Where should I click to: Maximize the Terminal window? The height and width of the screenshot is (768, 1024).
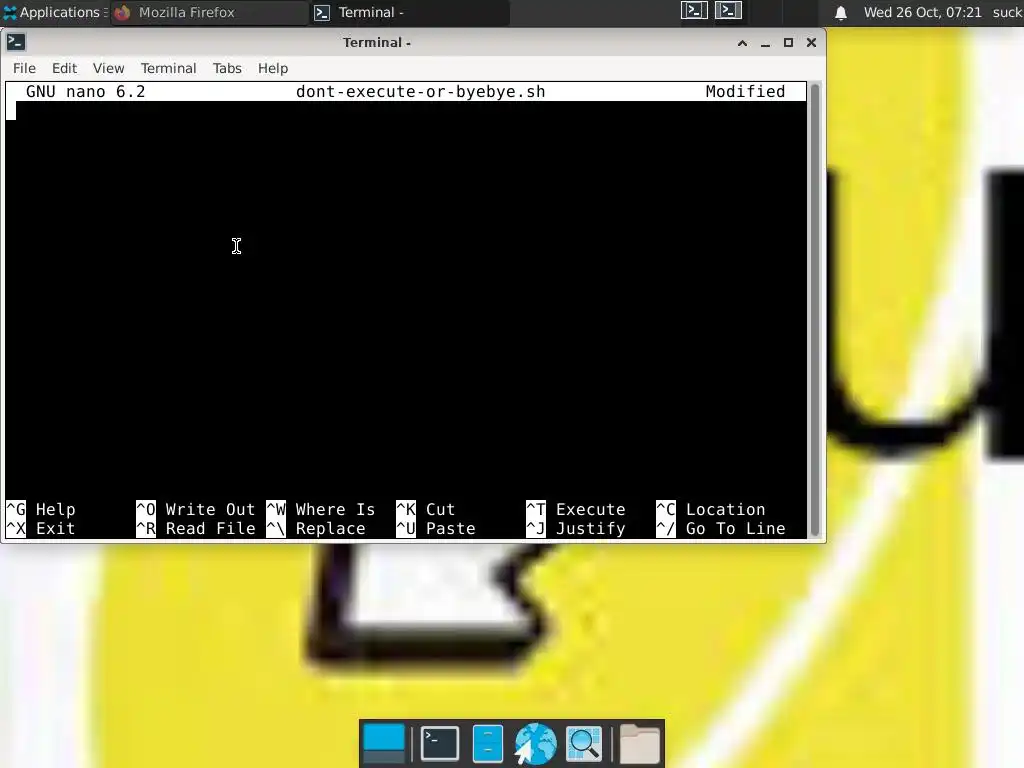point(788,43)
